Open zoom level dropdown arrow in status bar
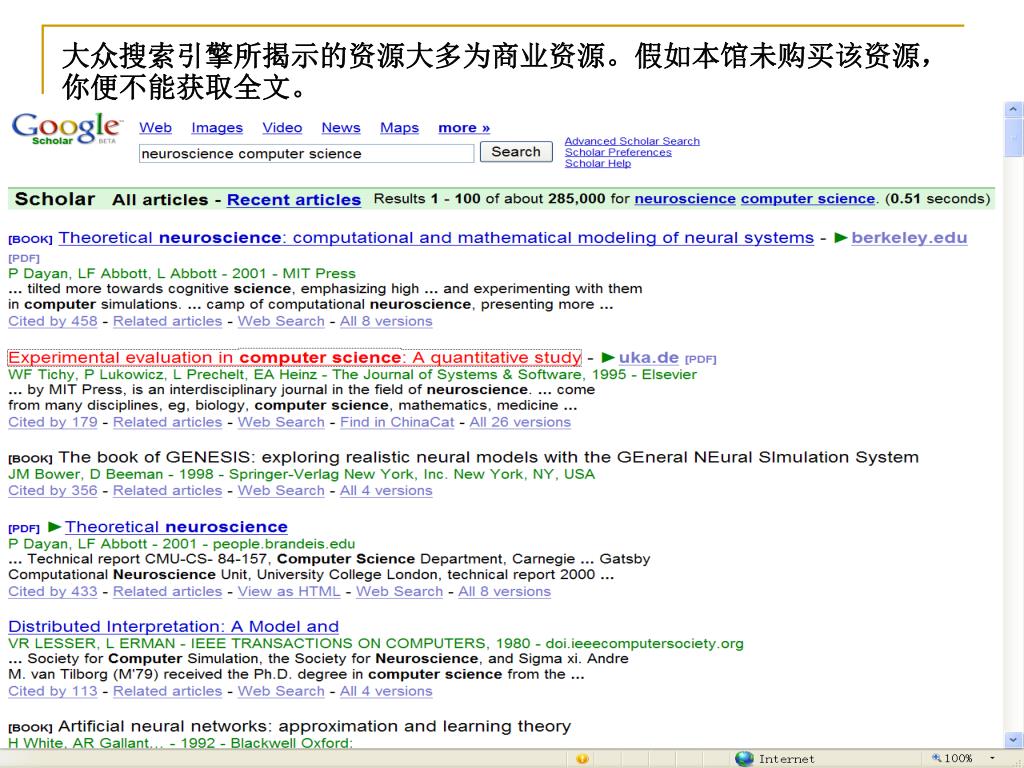The width and height of the screenshot is (1024, 768). [992, 758]
